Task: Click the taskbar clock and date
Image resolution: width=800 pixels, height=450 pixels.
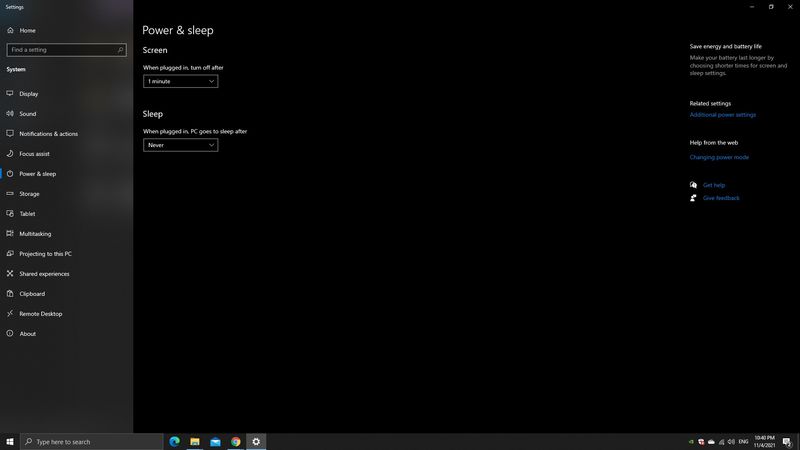Action: [764, 442]
